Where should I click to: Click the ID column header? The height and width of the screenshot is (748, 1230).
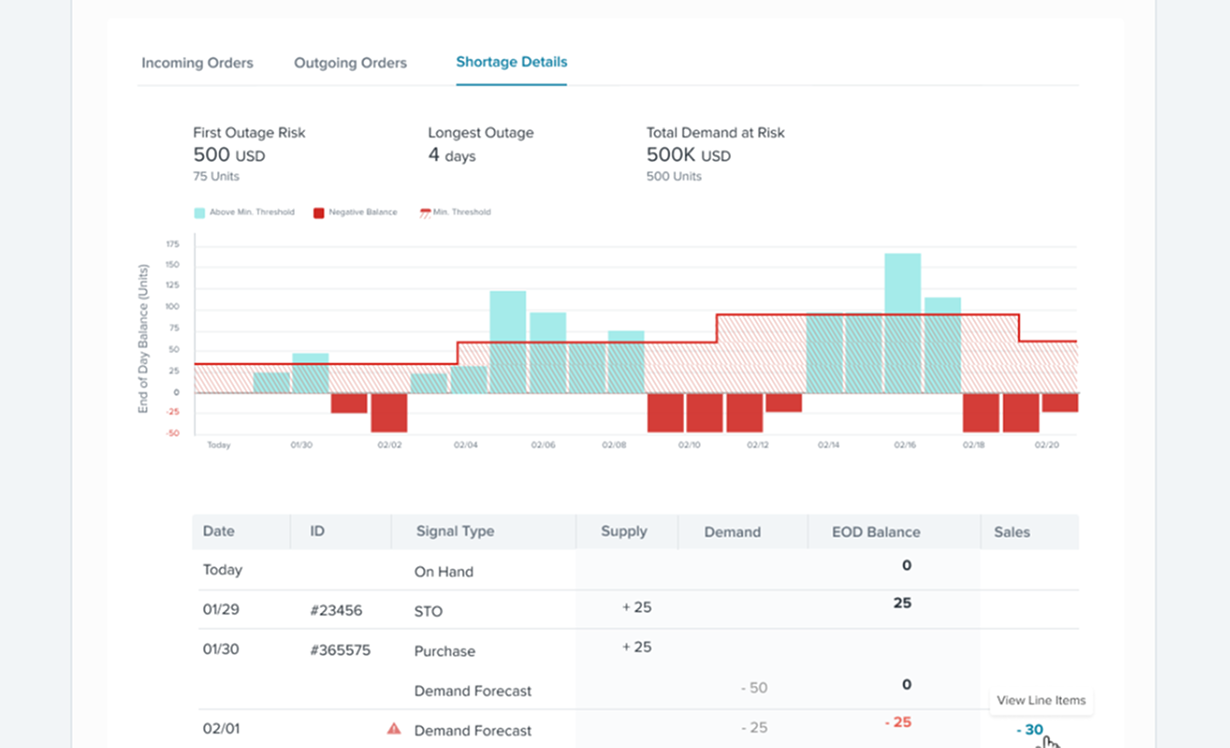(x=317, y=532)
